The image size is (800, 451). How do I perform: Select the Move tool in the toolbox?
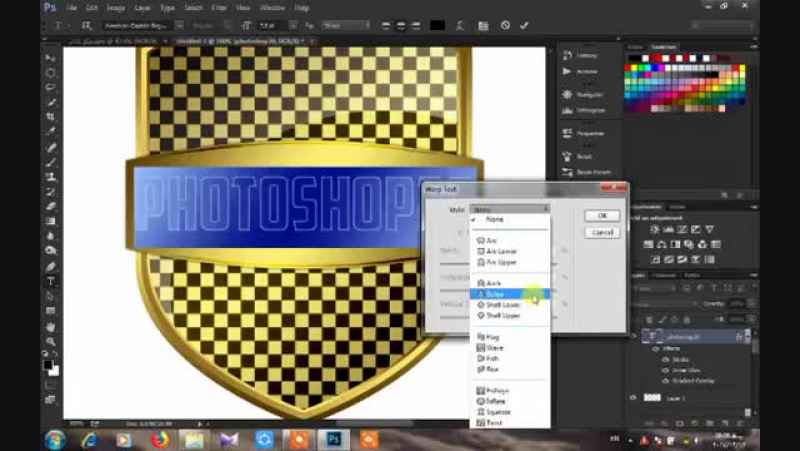(50, 58)
